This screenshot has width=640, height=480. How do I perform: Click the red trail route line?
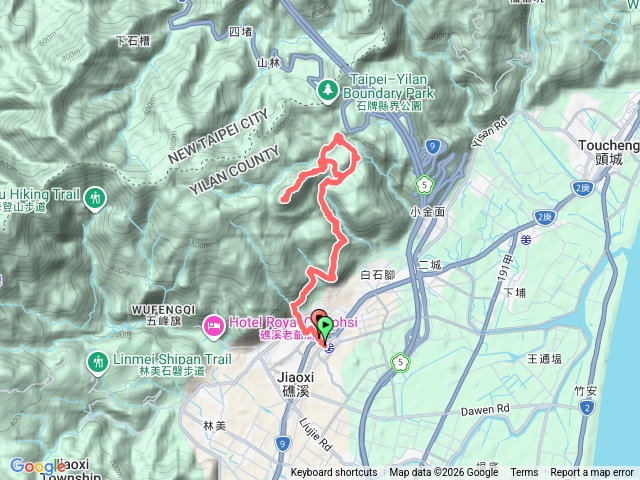click(337, 241)
